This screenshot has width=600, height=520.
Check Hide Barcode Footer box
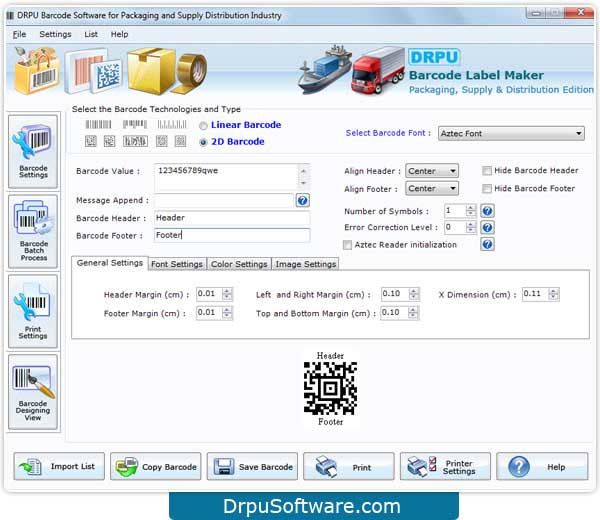point(487,189)
